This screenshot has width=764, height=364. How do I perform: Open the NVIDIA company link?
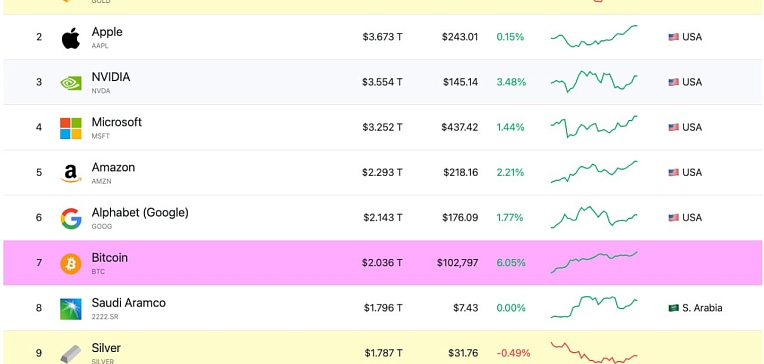(111, 77)
